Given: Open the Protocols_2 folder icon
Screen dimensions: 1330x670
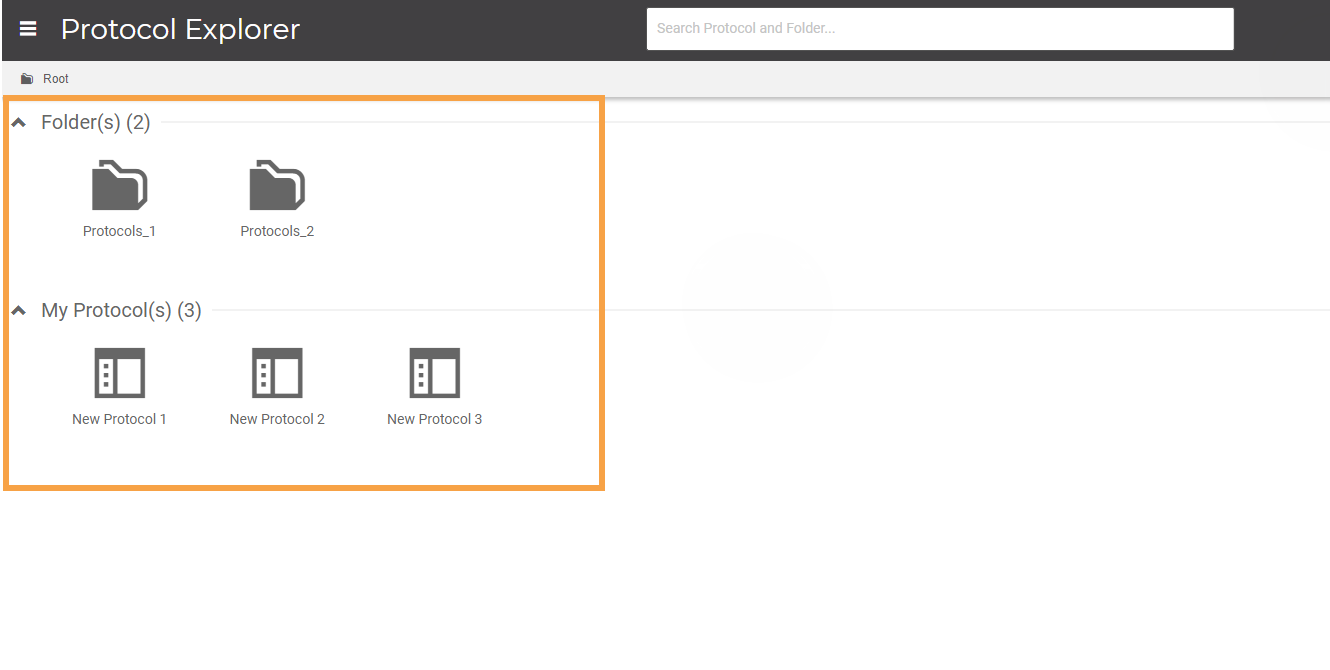Looking at the screenshot, I should pyautogui.click(x=277, y=185).
